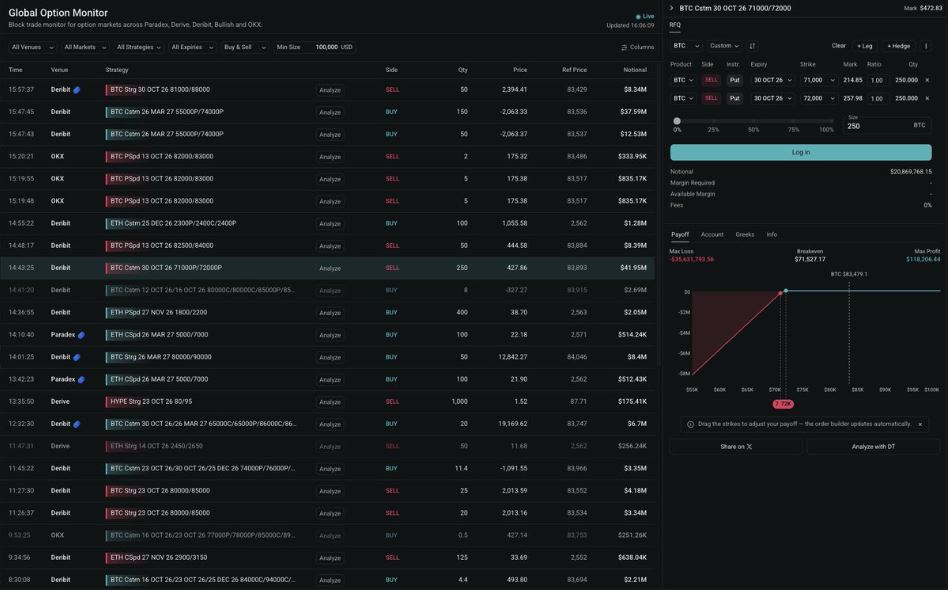This screenshot has width=948, height=590.
Task: Remove the 72,000 strike leg
Action: pyautogui.click(x=927, y=98)
